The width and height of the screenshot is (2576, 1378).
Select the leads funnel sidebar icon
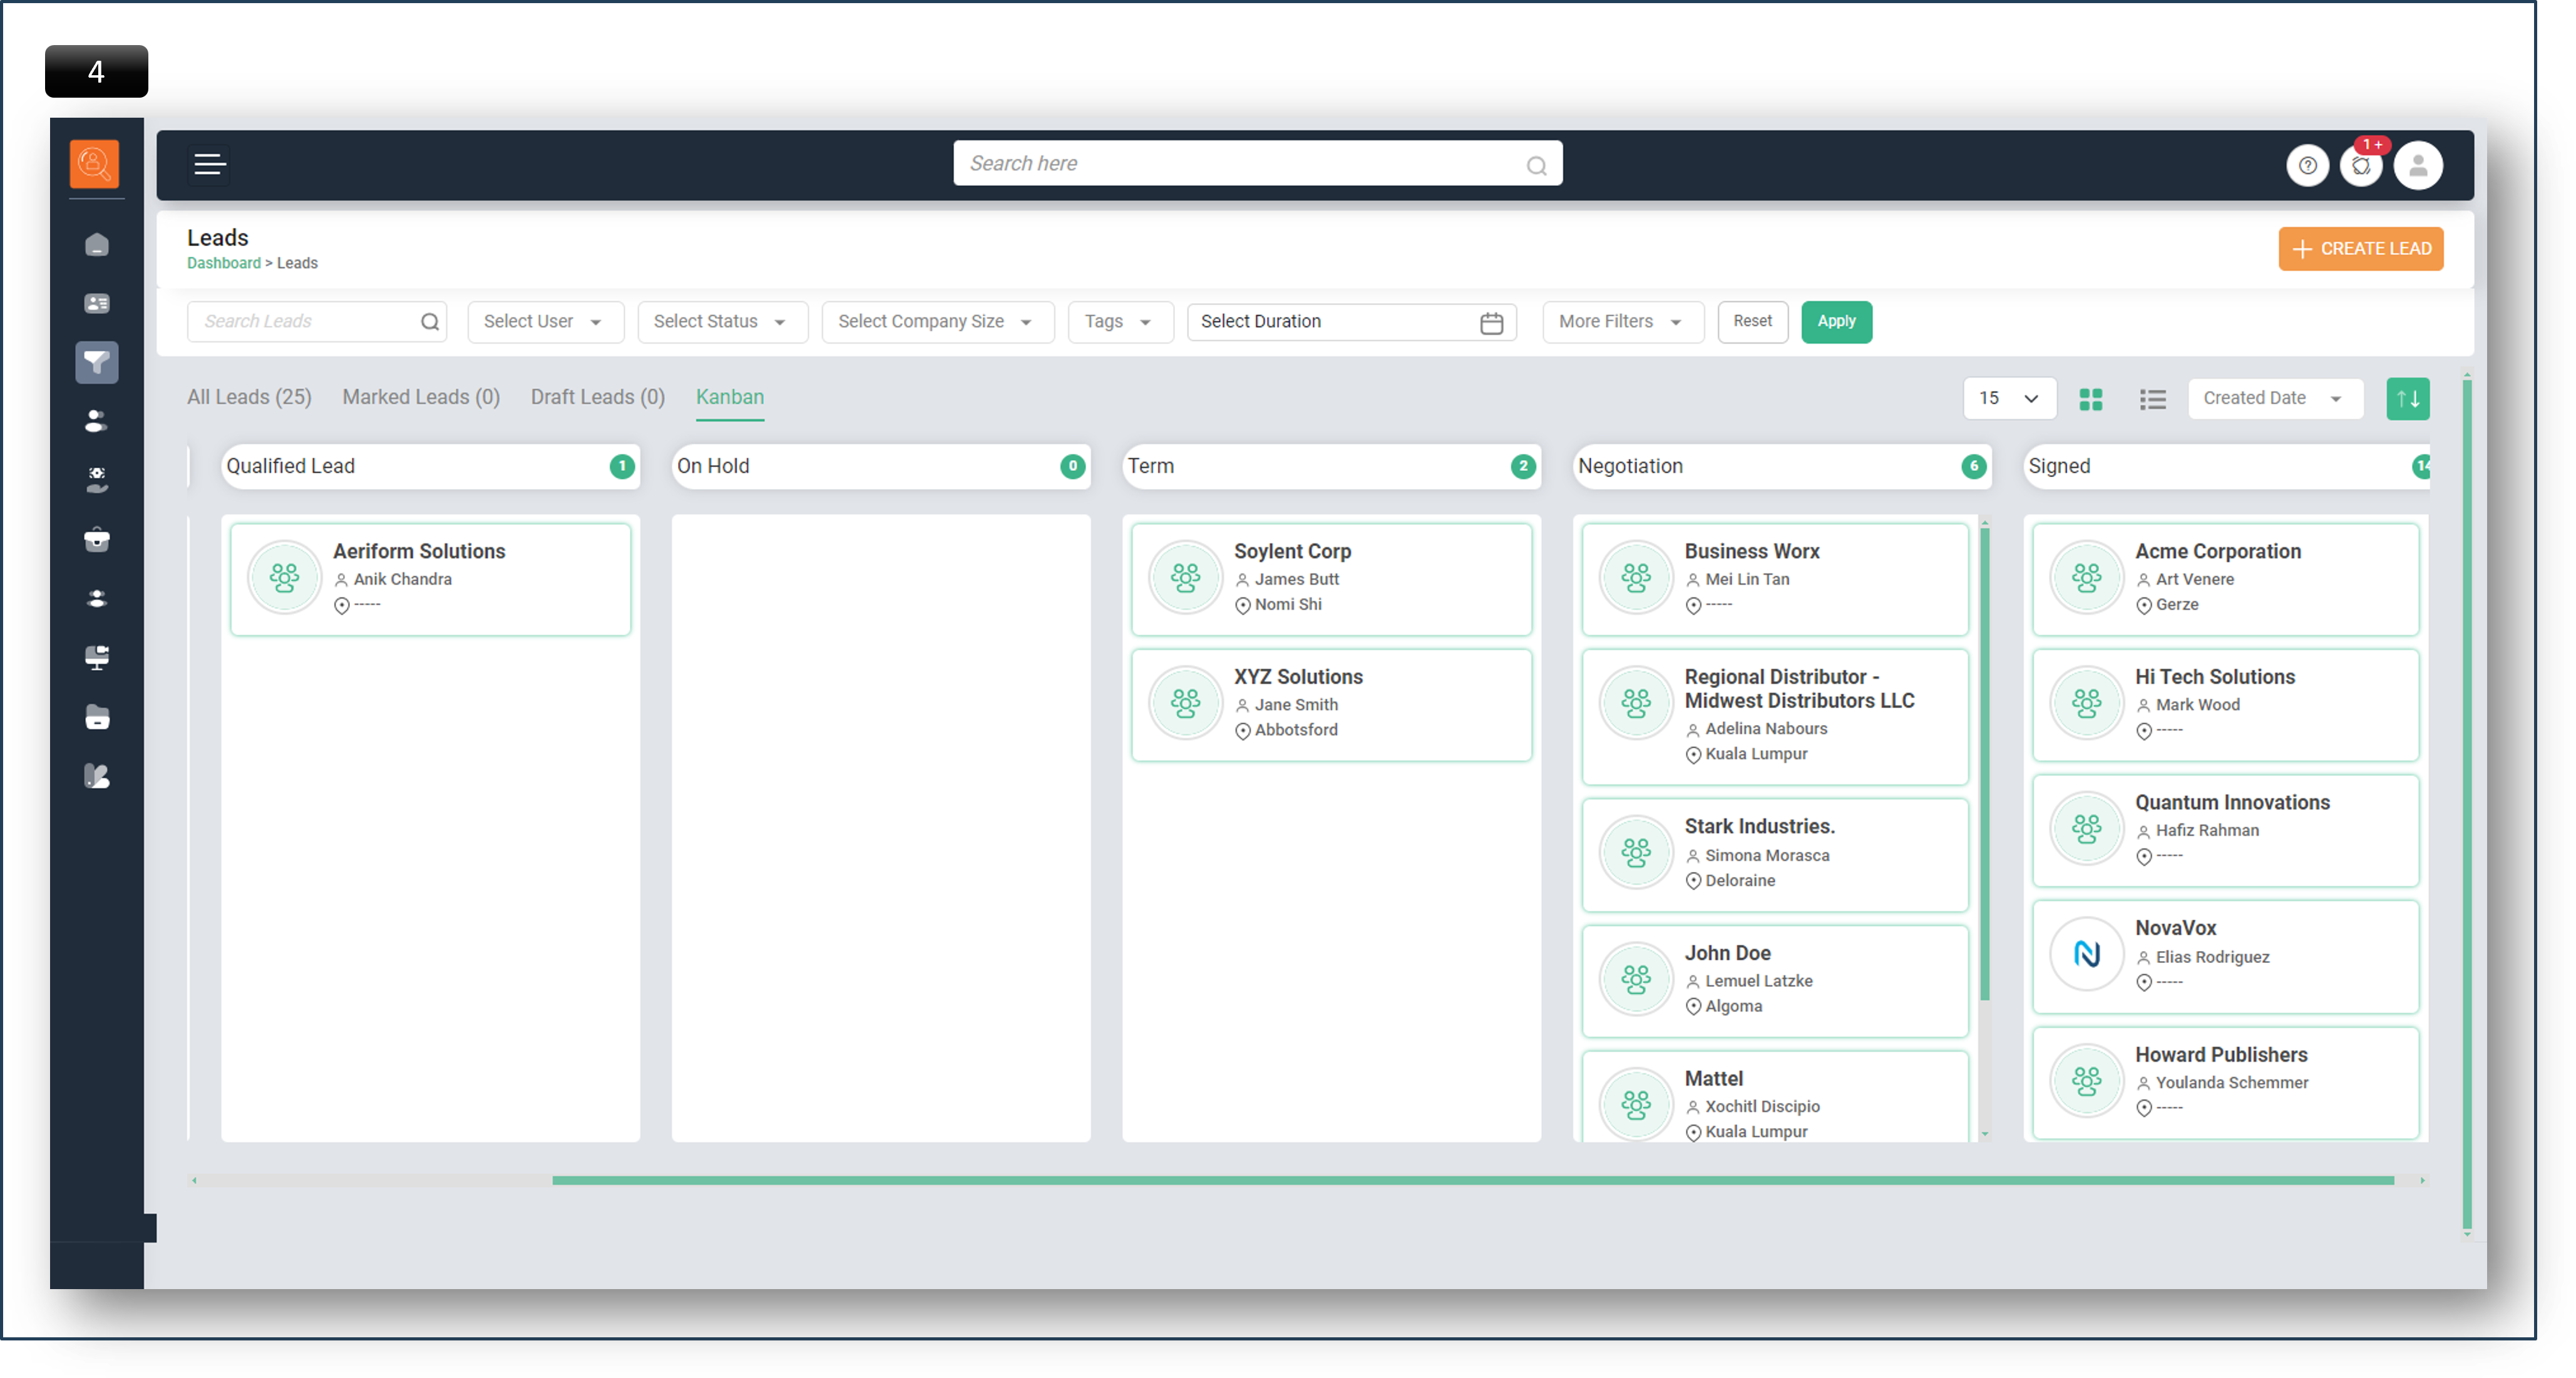coord(97,362)
